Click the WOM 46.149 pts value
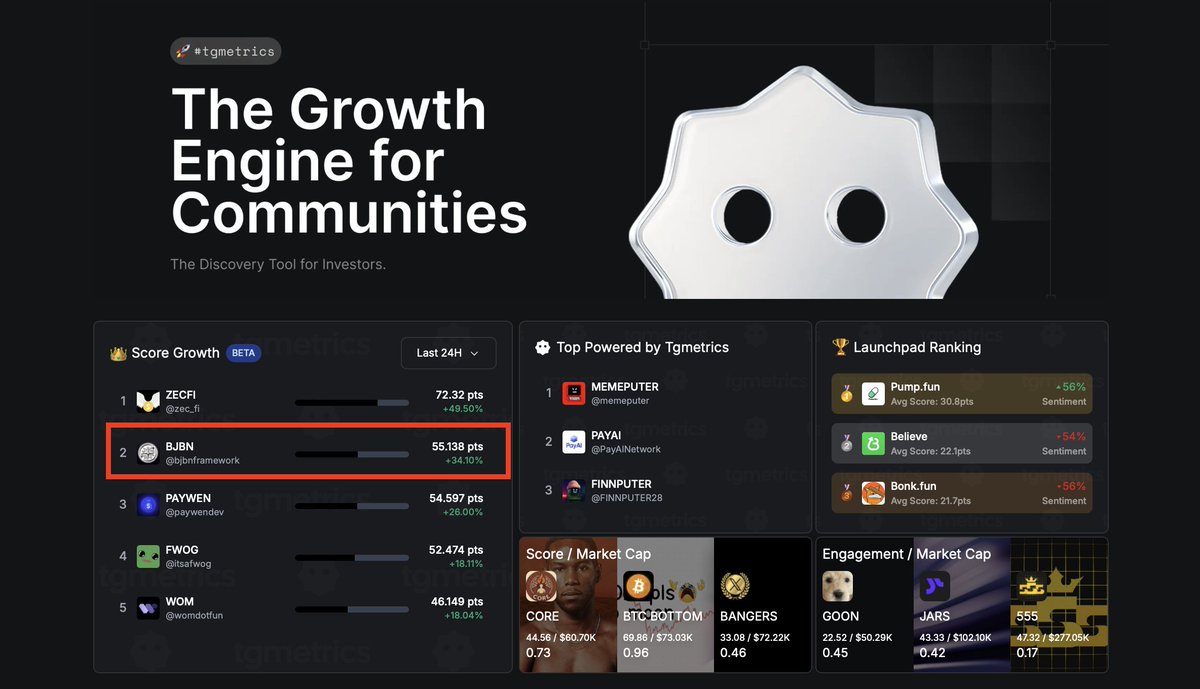The width and height of the screenshot is (1200, 689). tap(457, 602)
